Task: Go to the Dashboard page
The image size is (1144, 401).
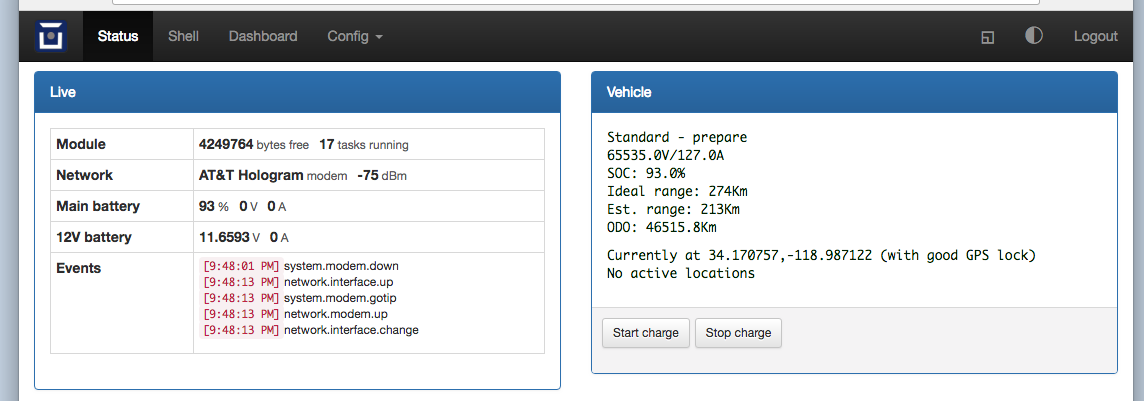Action: [x=263, y=36]
